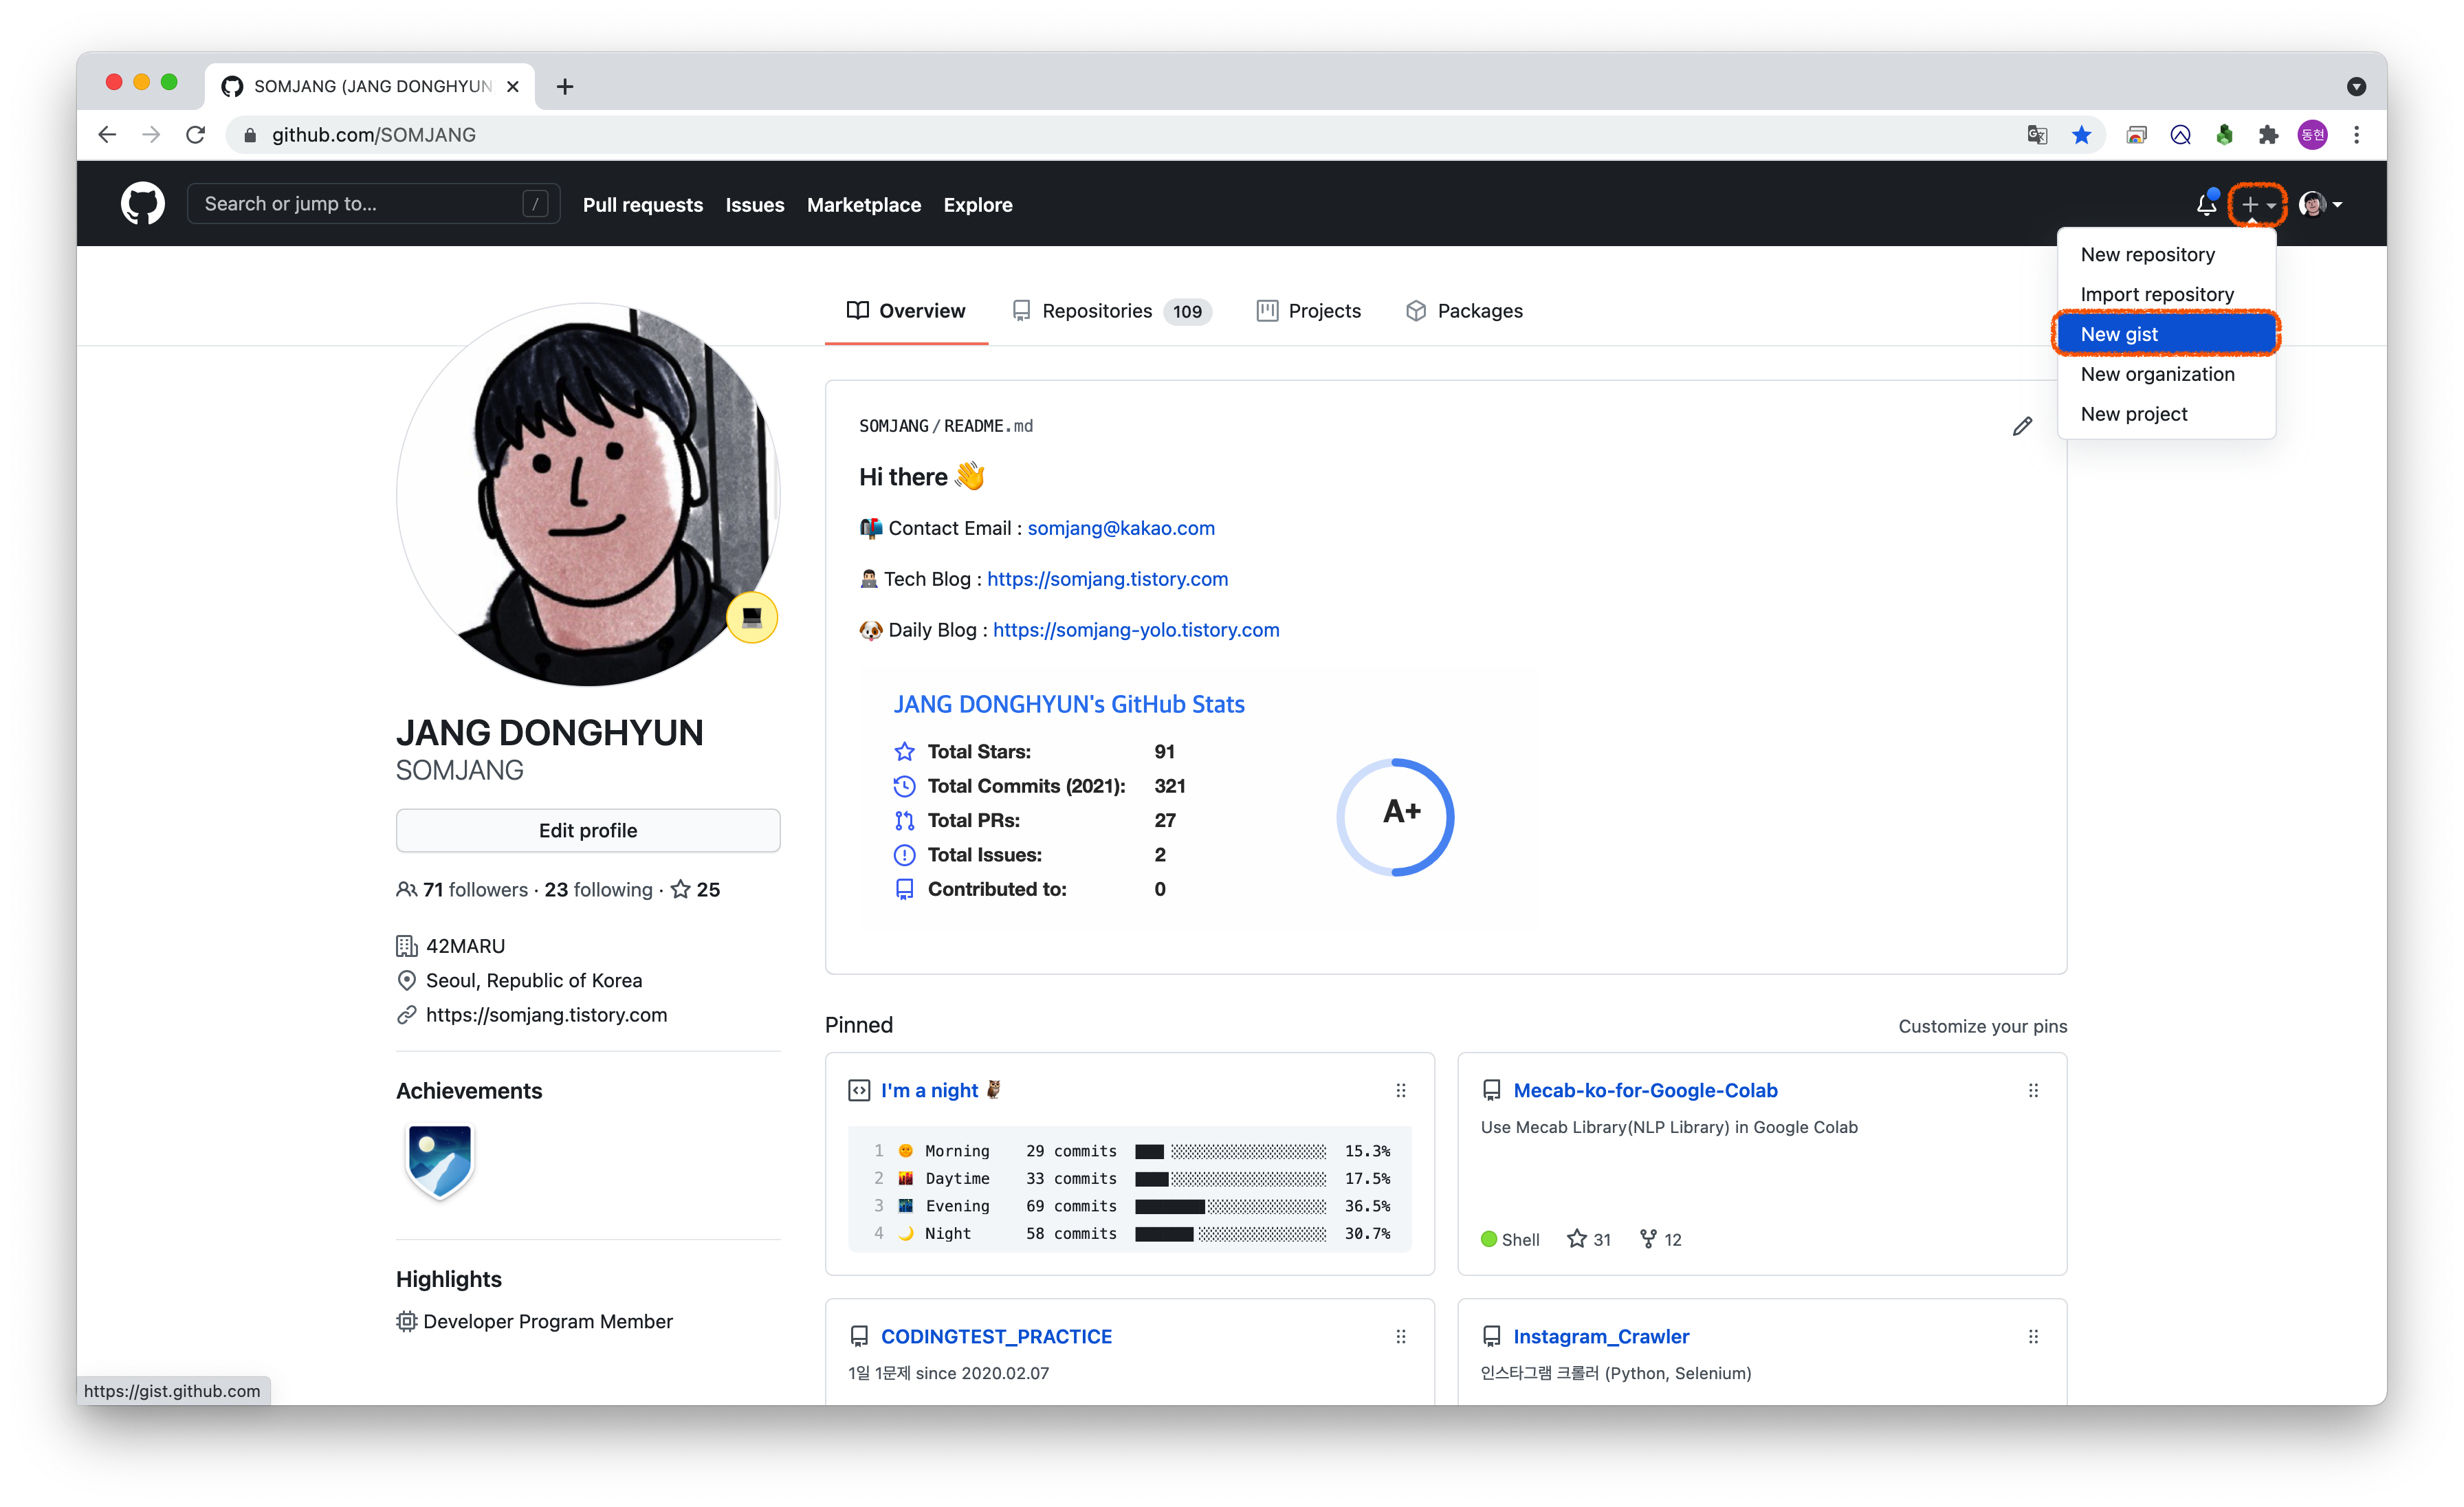Click the purple Chrome profile avatar
This screenshot has height=1507, width=2464.
pyautogui.click(x=2312, y=135)
